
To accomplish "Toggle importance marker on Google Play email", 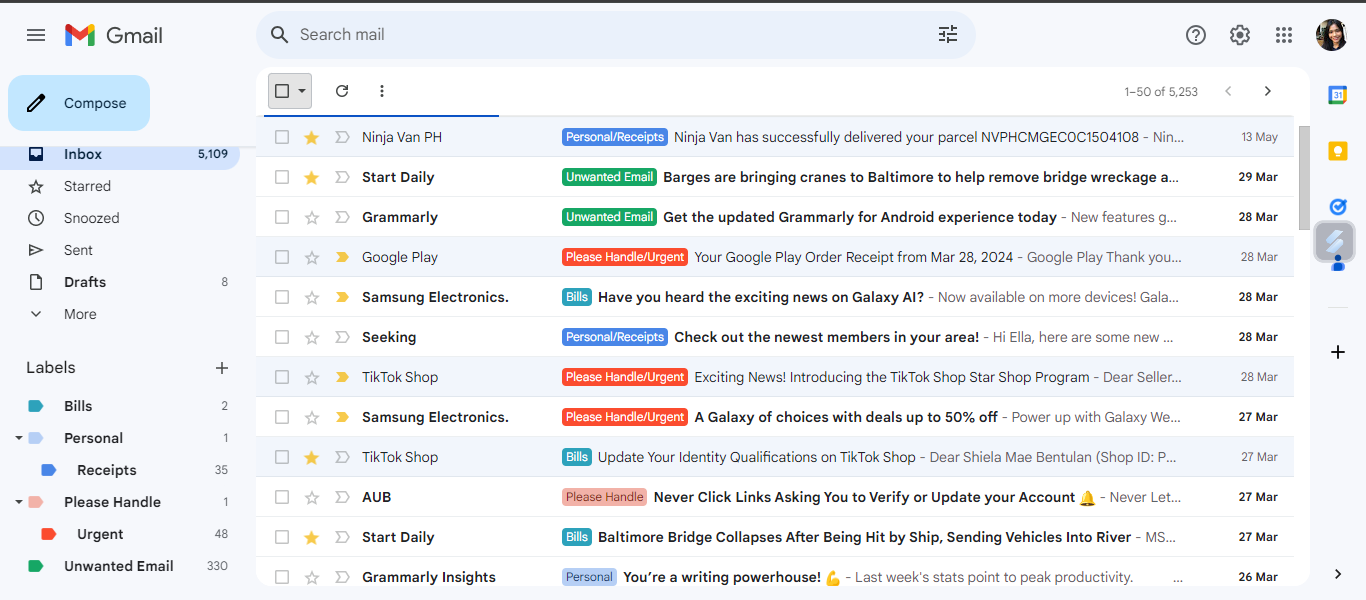I will coord(342,257).
